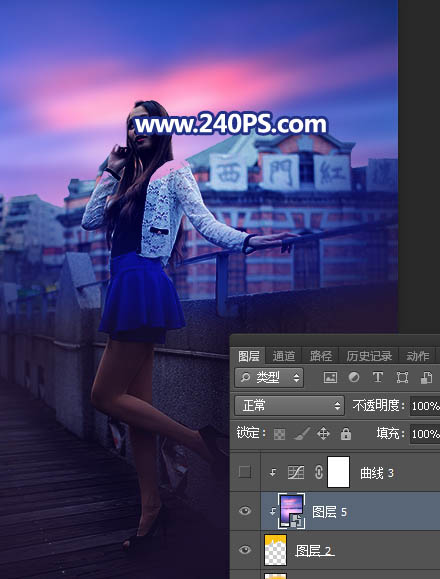Viewport: 440px width, 579px height.
Task: Open the 路径 (Paths) tab
Action: point(320,356)
